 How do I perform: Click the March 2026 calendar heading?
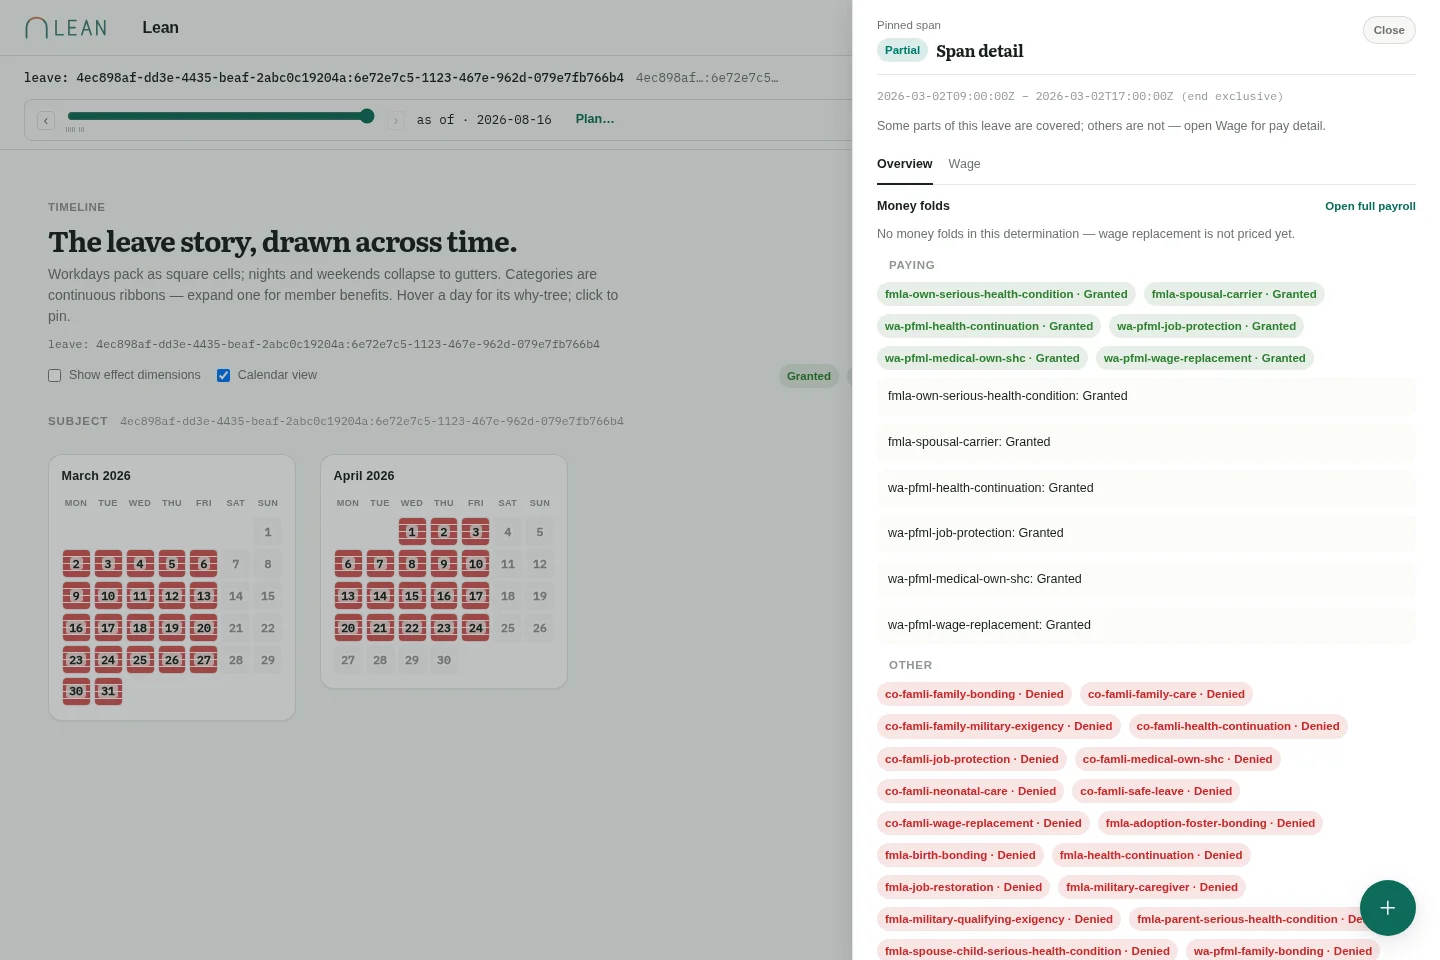[x=96, y=476]
